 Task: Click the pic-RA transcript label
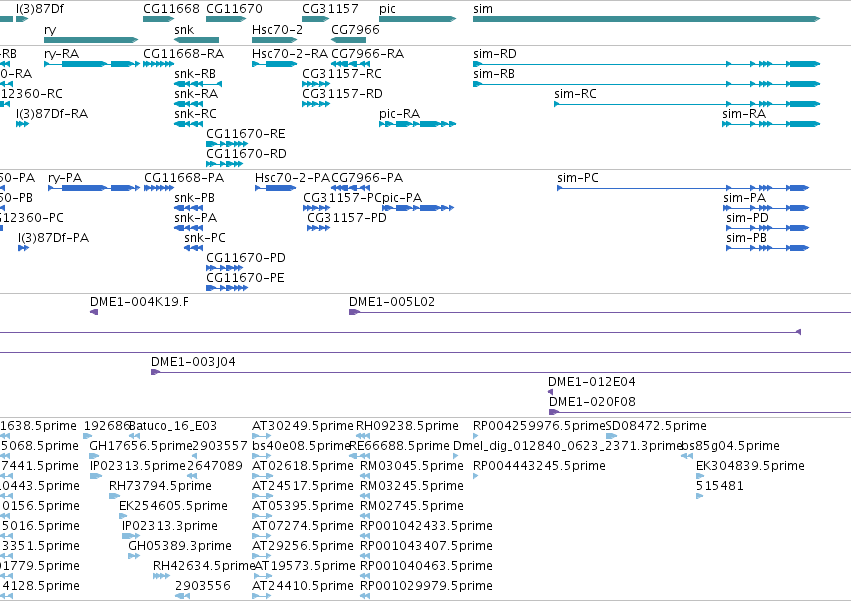pos(399,114)
